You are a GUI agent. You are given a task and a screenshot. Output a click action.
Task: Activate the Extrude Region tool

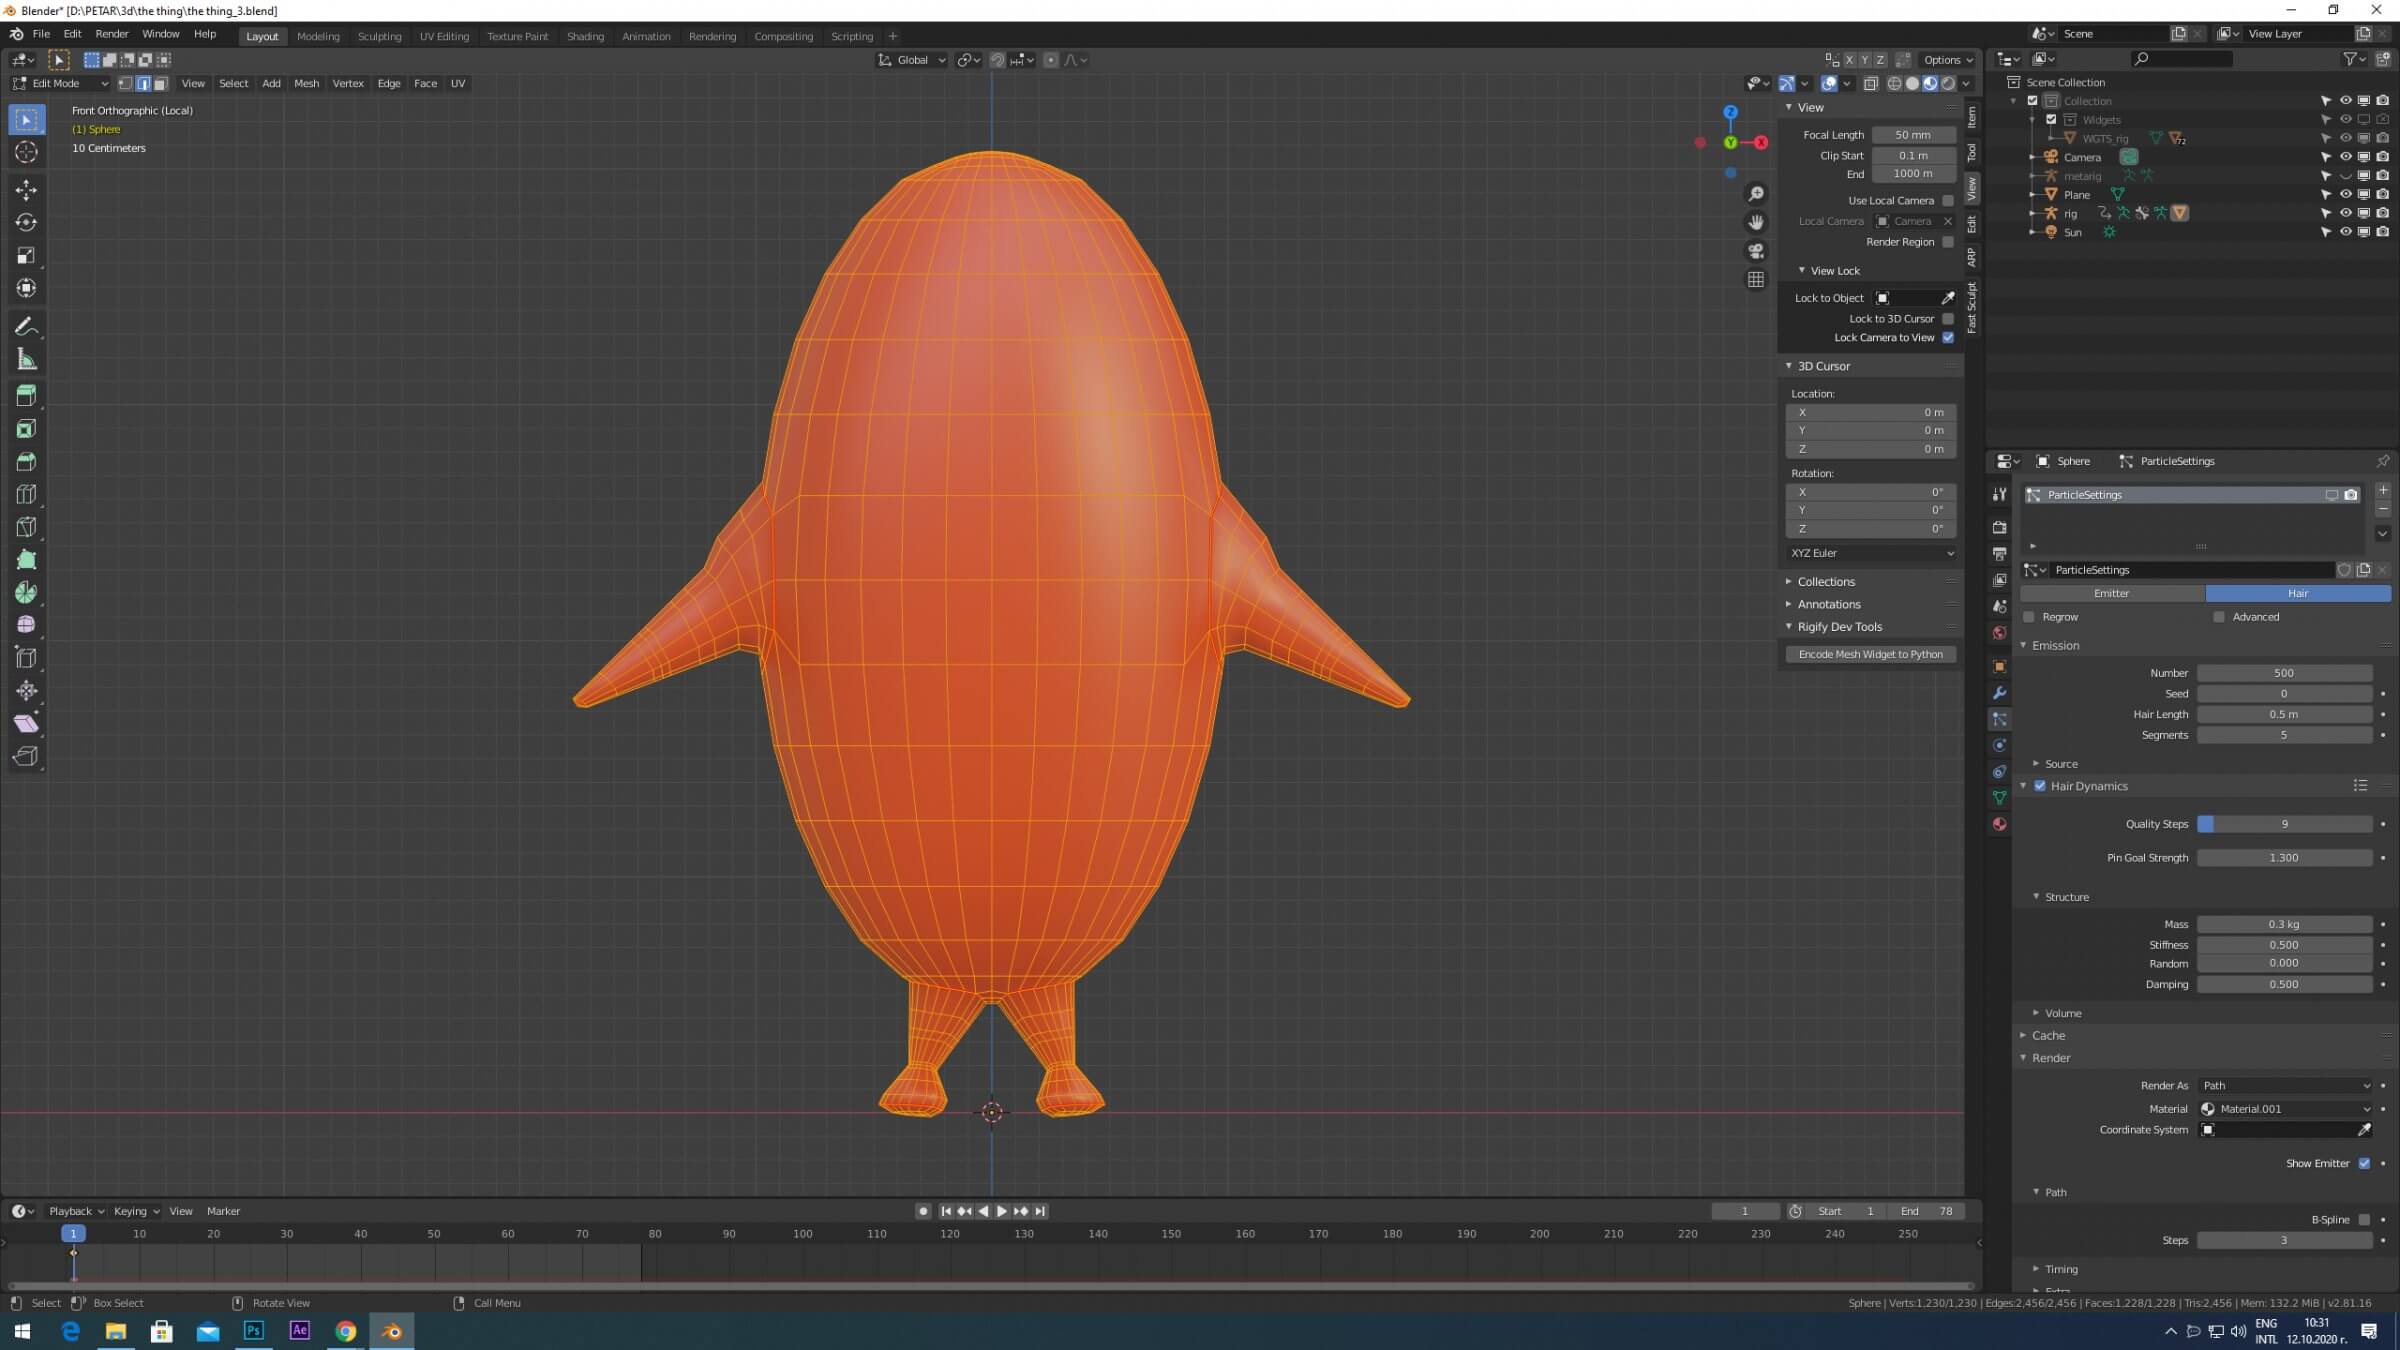[27, 396]
